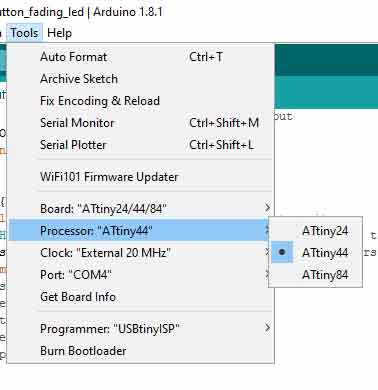
Task: Click Get Board Info
Action: tap(140, 297)
